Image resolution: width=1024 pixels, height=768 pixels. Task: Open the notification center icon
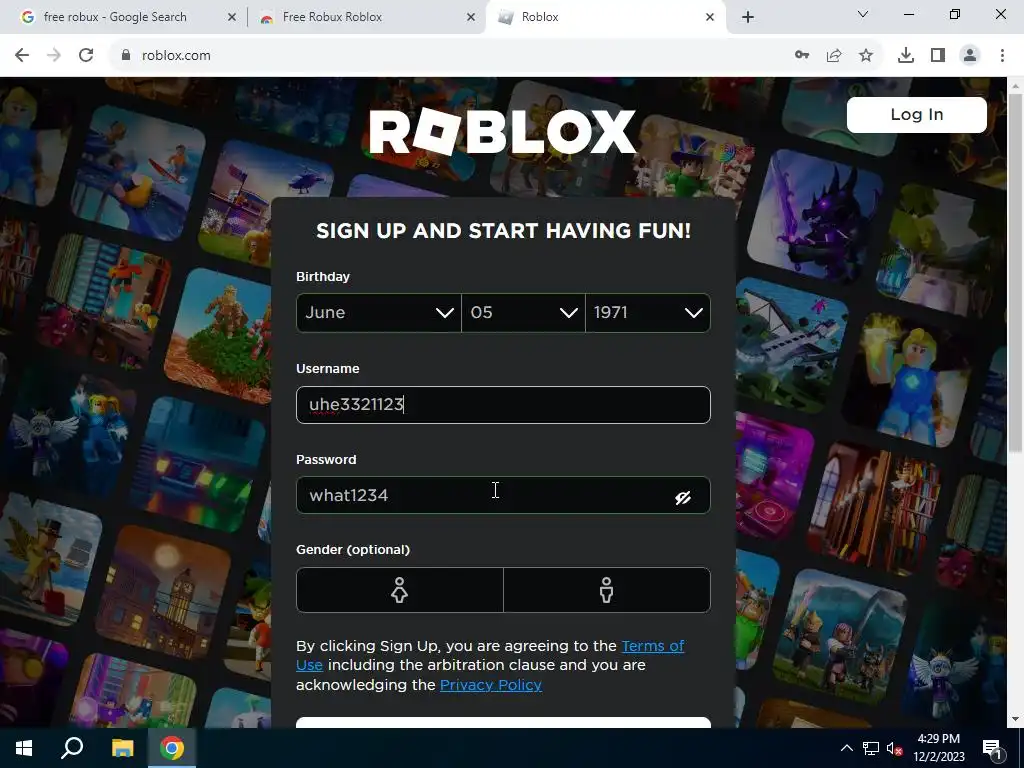pos(992,748)
